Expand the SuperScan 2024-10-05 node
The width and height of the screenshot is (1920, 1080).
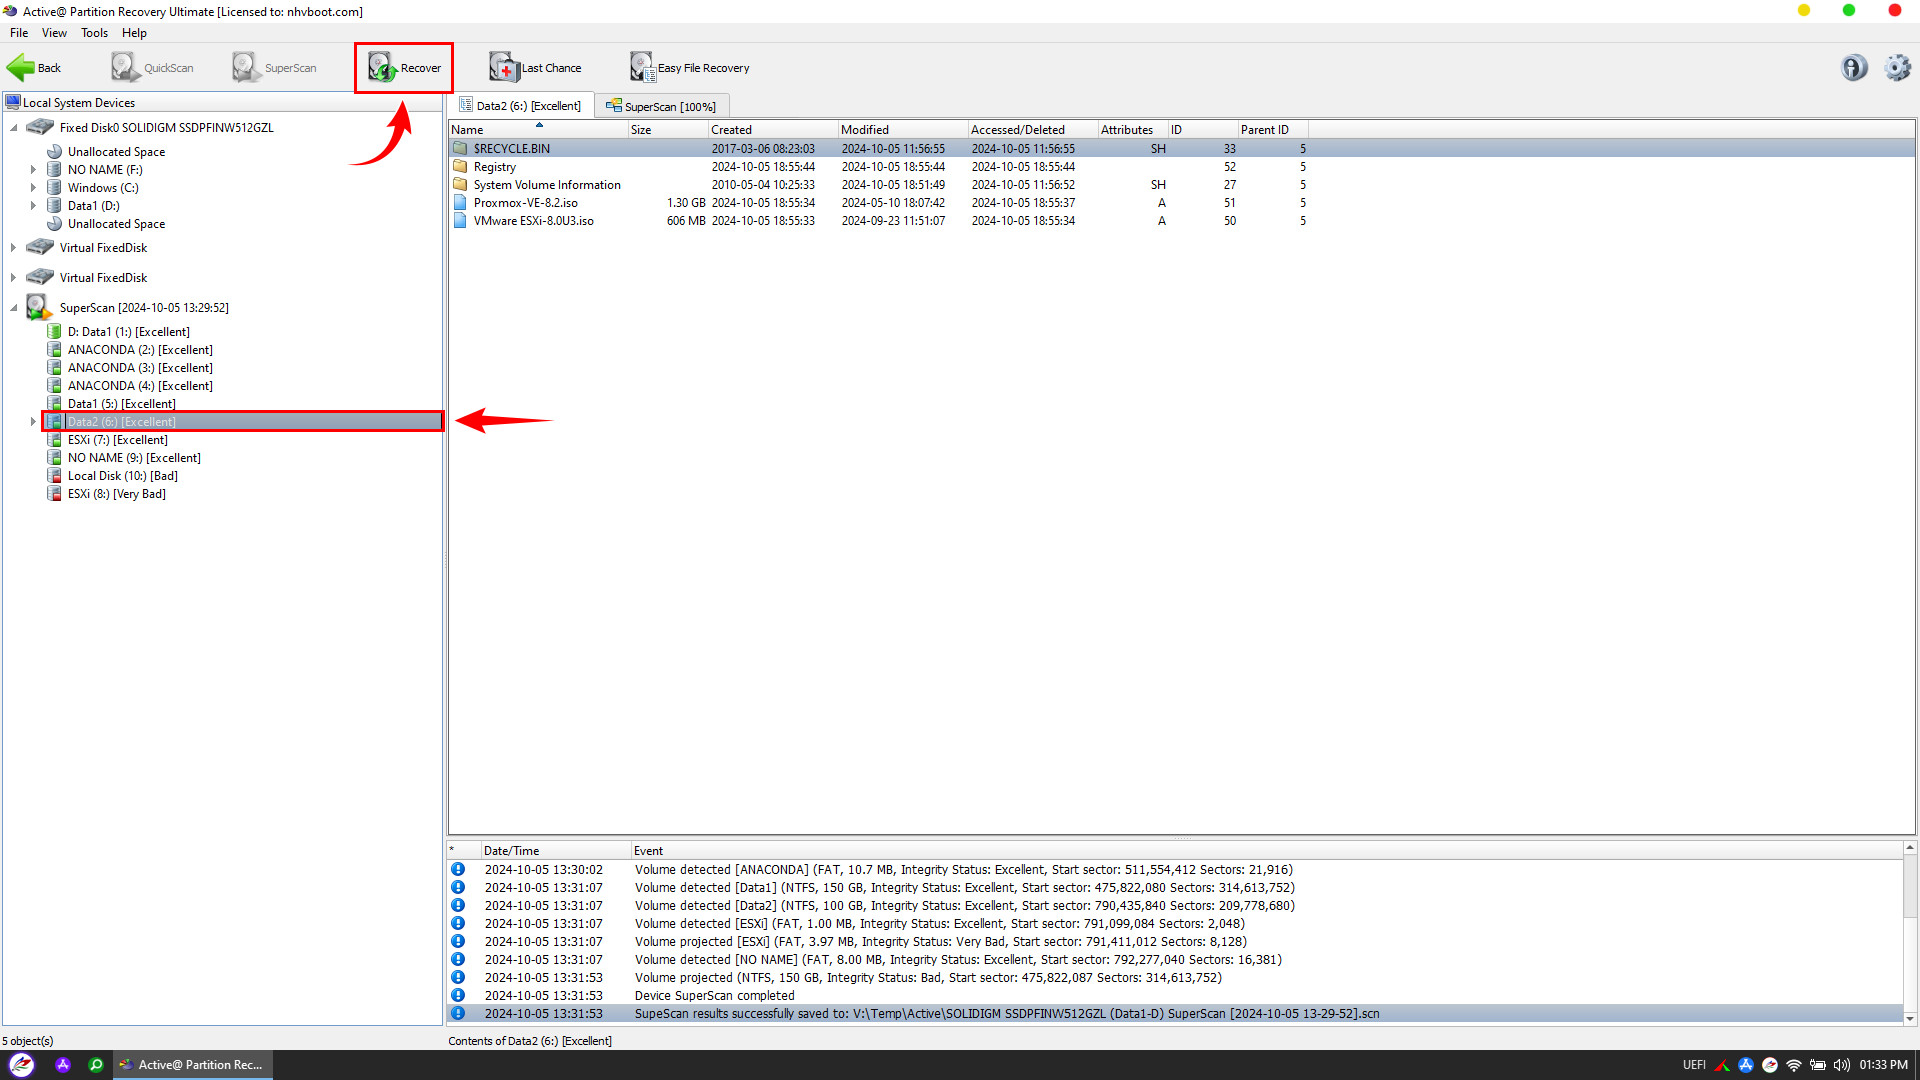pos(13,307)
